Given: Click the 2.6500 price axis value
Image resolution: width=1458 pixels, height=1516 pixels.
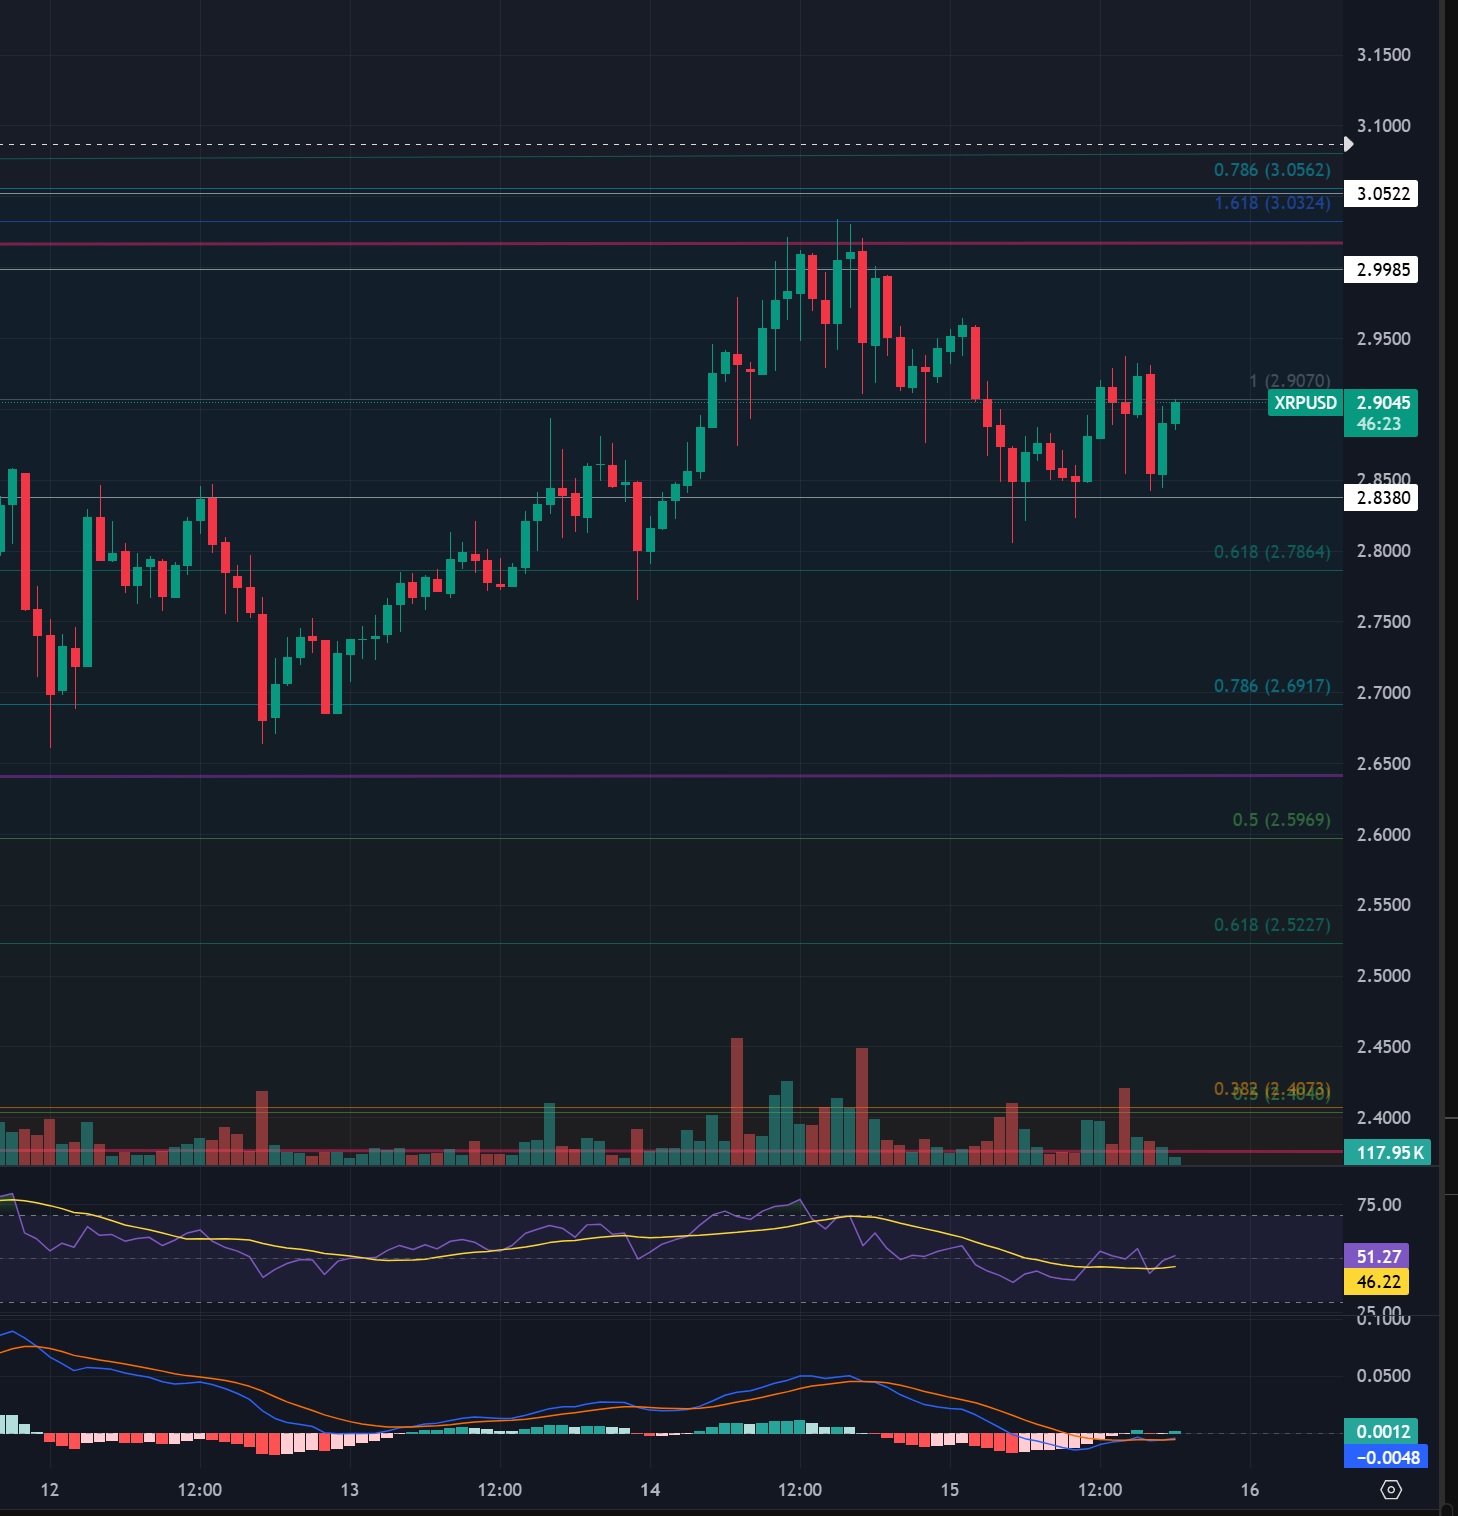Looking at the screenshot, I should coord(1383,764).
